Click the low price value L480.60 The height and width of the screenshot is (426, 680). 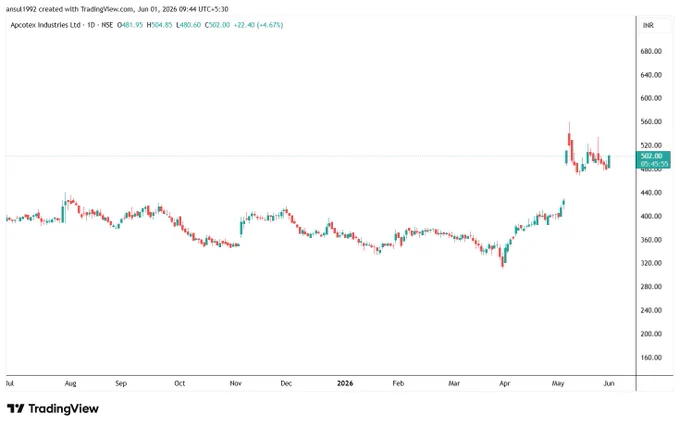click(x=189, y=25)
